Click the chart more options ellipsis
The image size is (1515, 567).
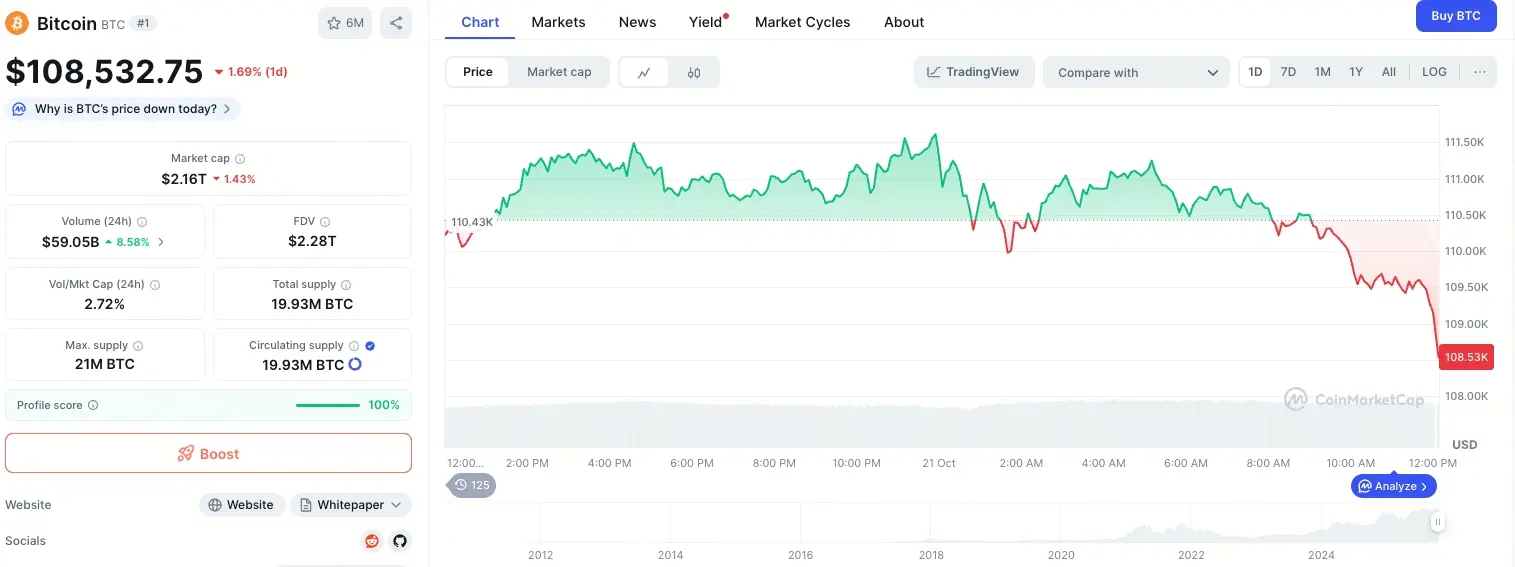[x=1479, y=72]
